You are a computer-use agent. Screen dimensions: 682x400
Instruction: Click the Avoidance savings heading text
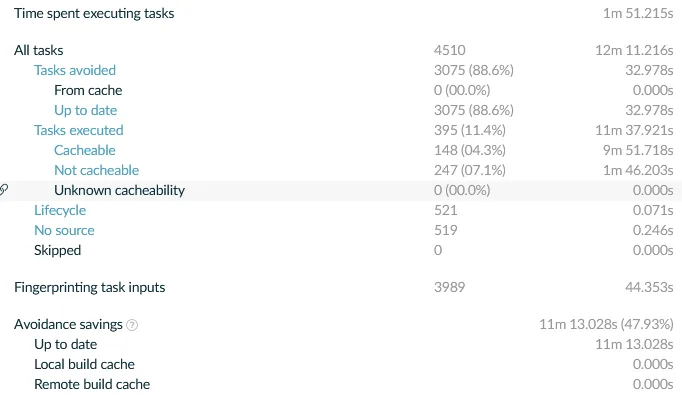68,325
